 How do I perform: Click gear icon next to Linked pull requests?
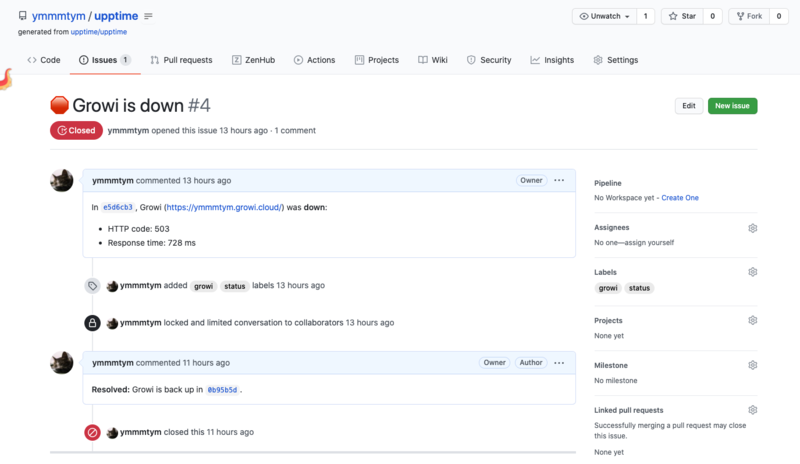point(753,410)
